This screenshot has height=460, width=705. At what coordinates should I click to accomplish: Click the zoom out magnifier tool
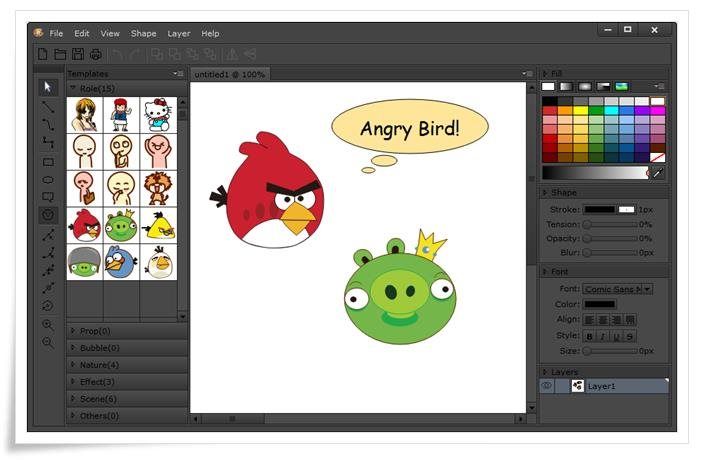[48, 343]
